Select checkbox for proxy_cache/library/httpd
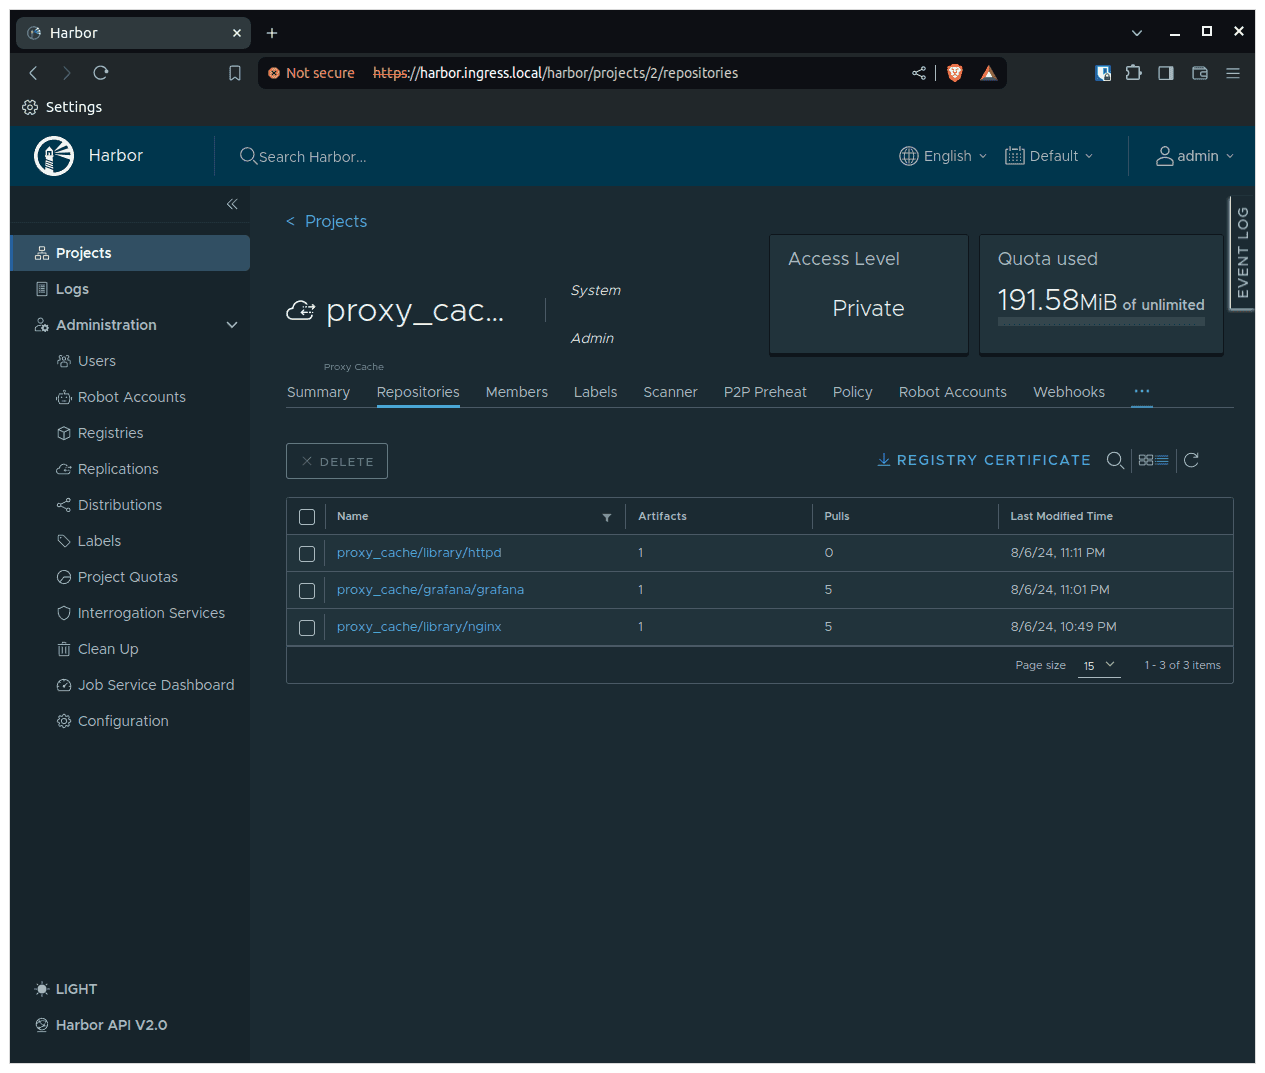1265x1073 pixels. [x=307, y=554]
